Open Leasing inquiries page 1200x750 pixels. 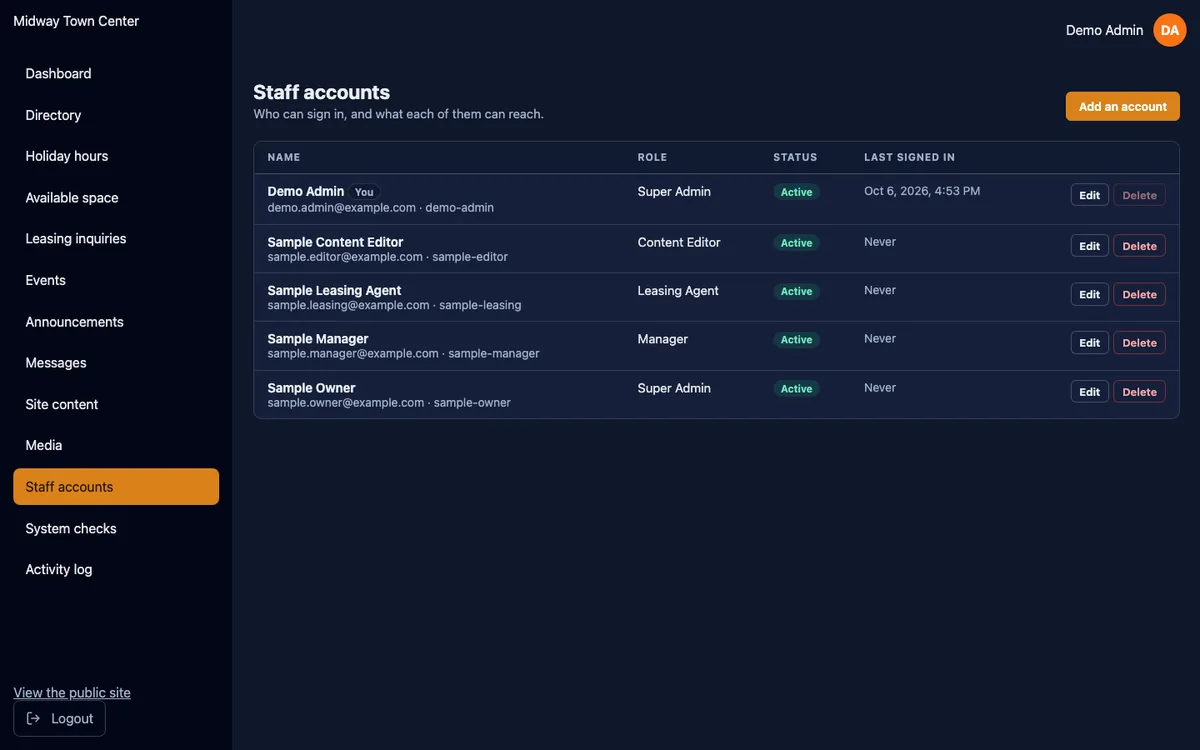point(116,239)
